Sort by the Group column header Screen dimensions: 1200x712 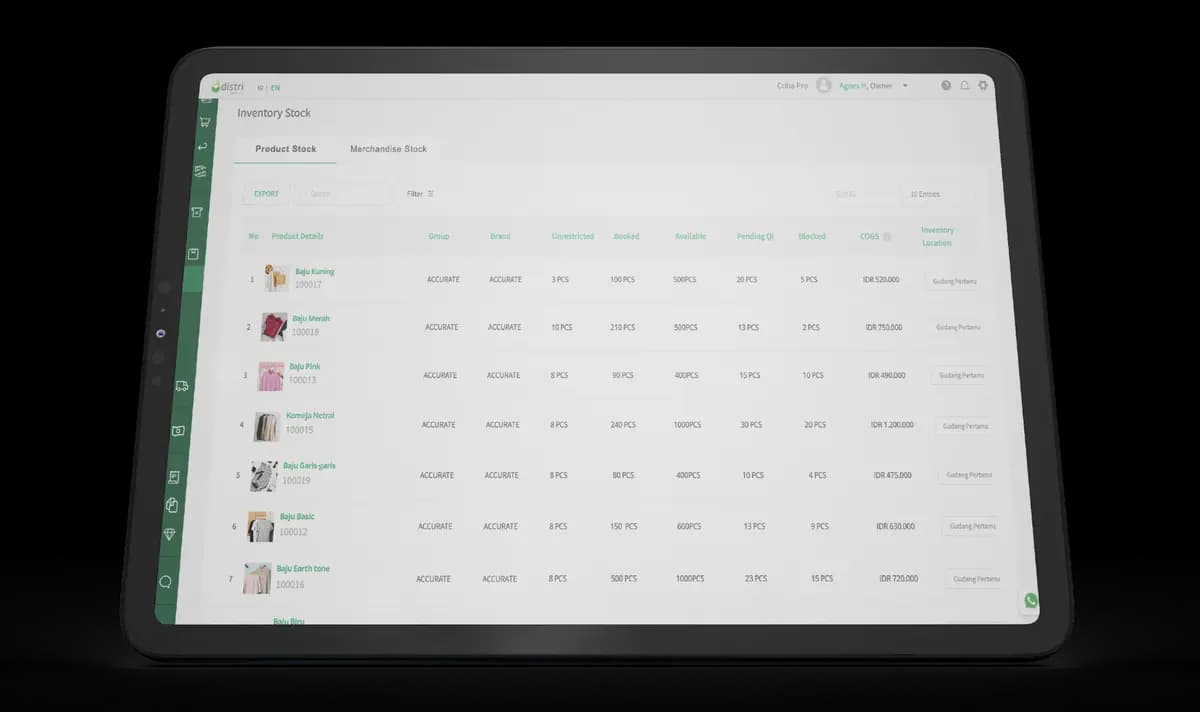439,237
